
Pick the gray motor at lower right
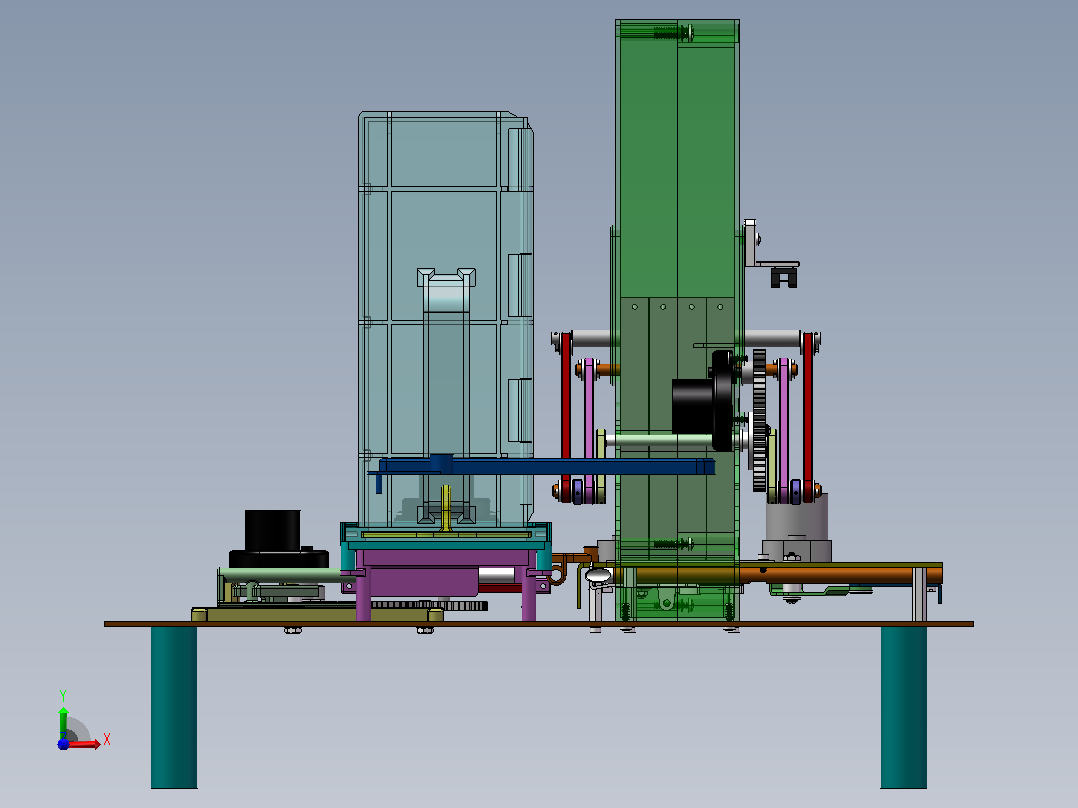796,527
